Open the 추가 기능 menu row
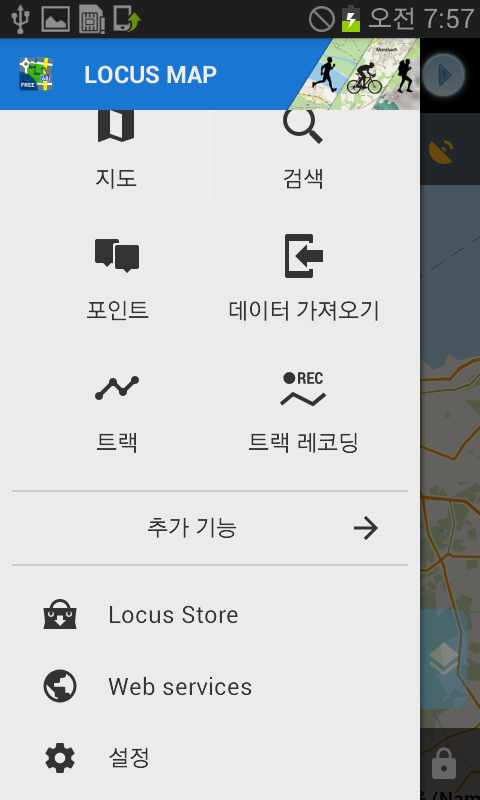 coord(210,528)
